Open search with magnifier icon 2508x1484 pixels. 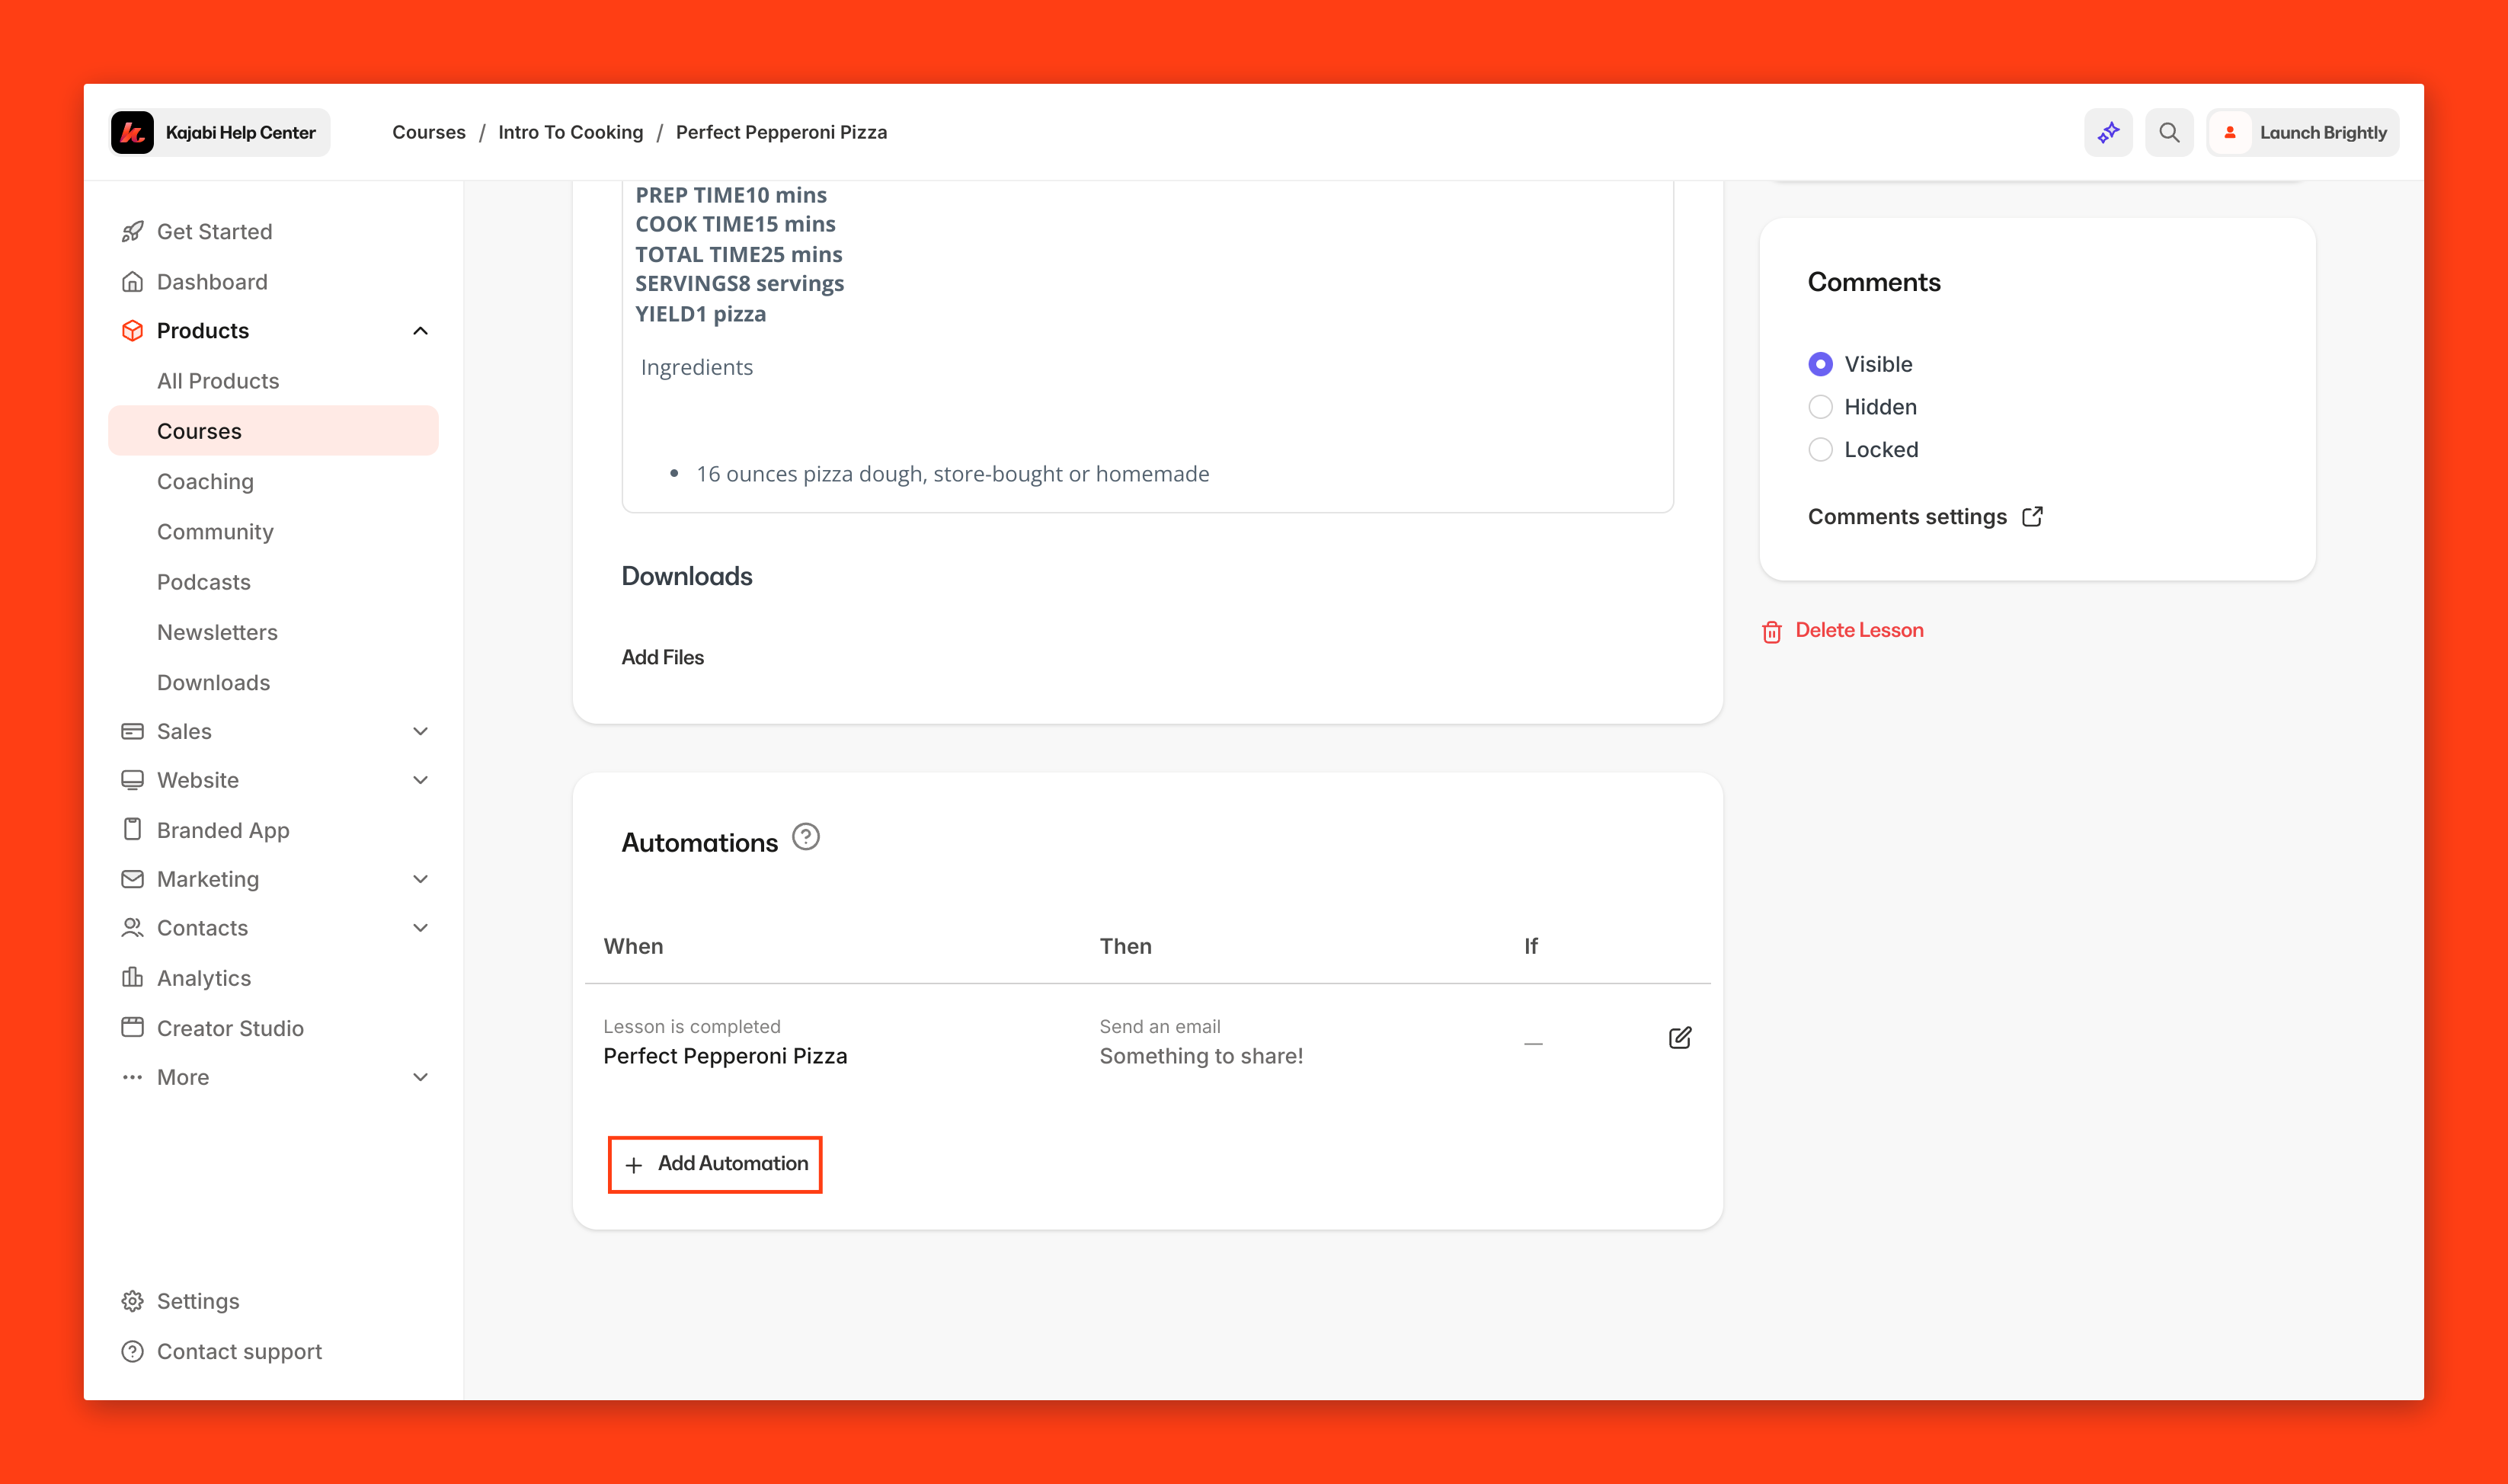pyautogui.click(x=2168, y=132)
